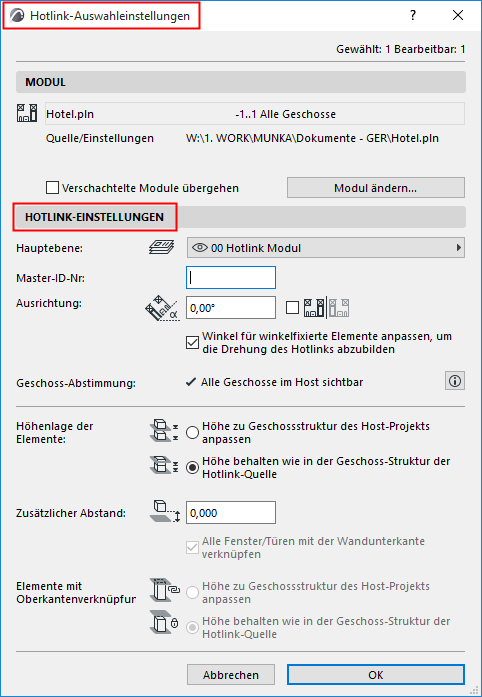The image size is (482, 697).
Task: Click the -1..1 Alle Geschosse text
Action: 285,115
